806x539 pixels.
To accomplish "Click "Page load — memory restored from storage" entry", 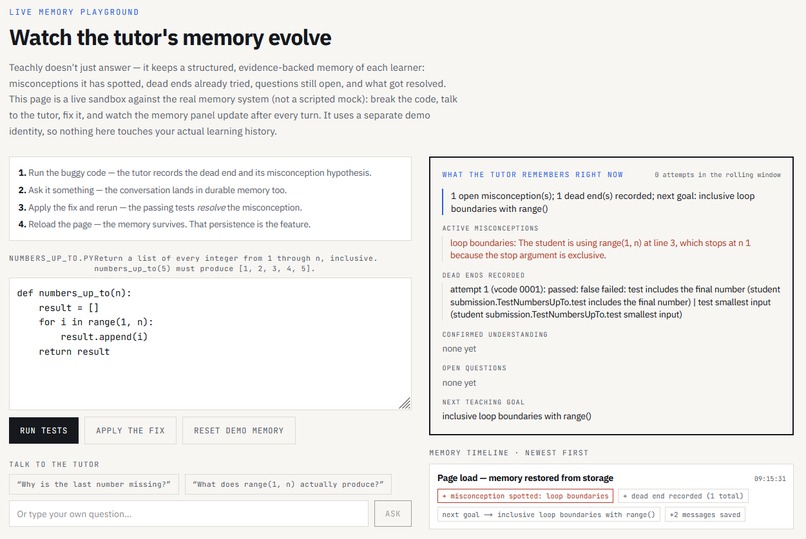I will (525, 478).
